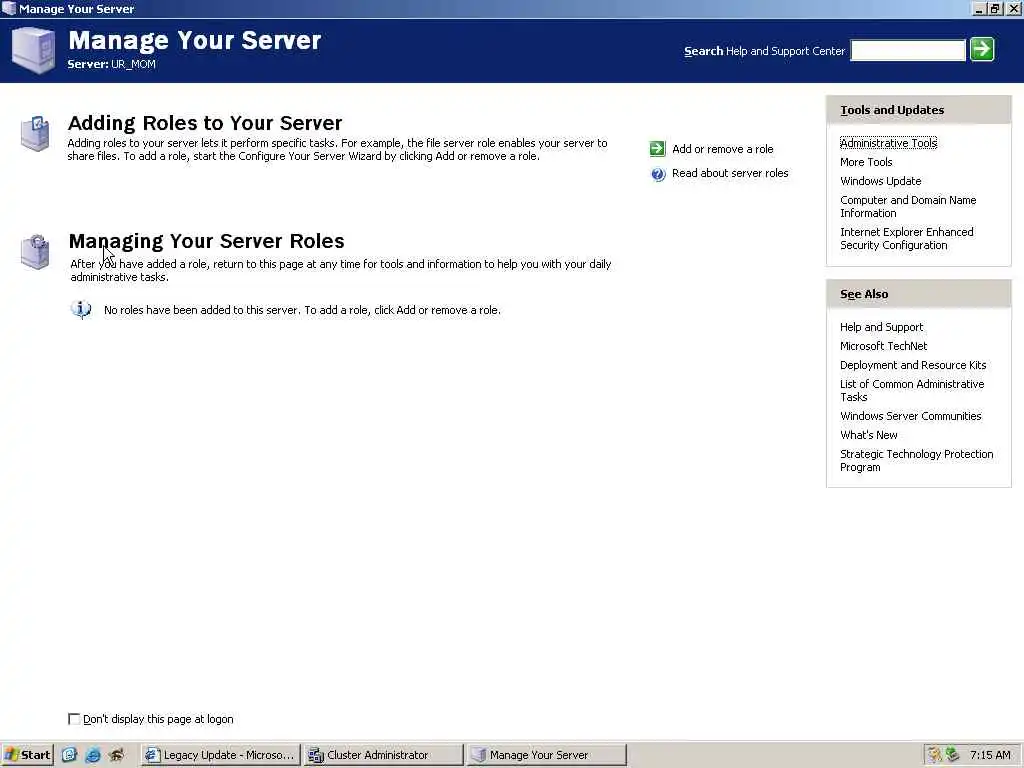Click the Managing Your Server Roles icon
Viewport: 1024px width, 768px height.
(35, 251)
